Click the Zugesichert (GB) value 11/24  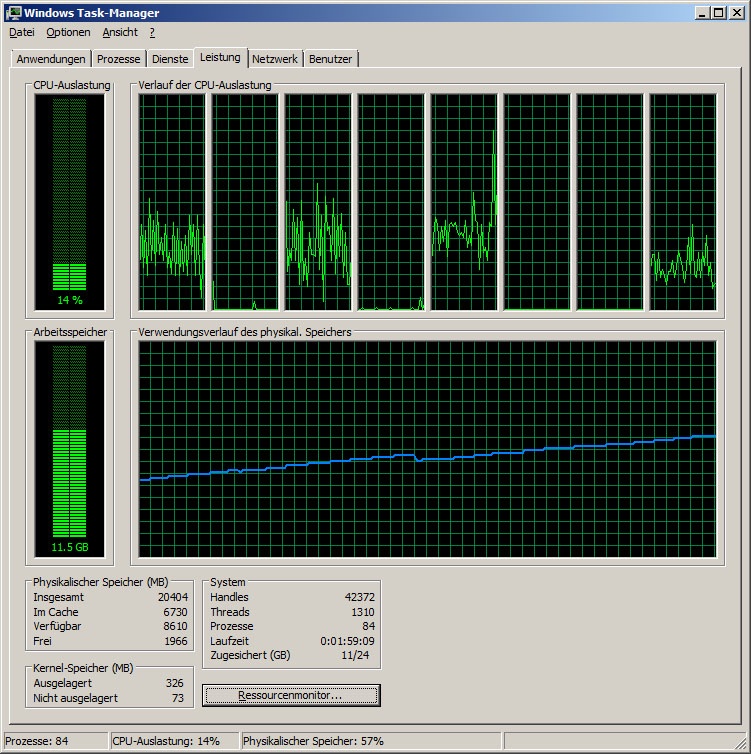pos(355,655)
